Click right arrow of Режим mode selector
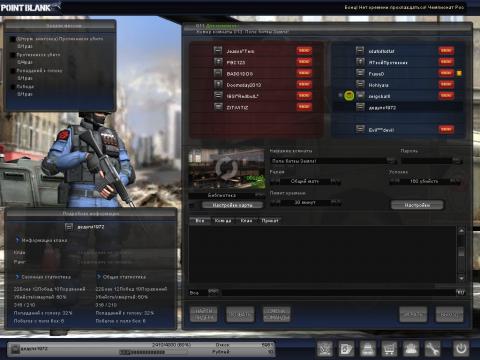Viewport: 480px width, 360px height. coord(335,181)
